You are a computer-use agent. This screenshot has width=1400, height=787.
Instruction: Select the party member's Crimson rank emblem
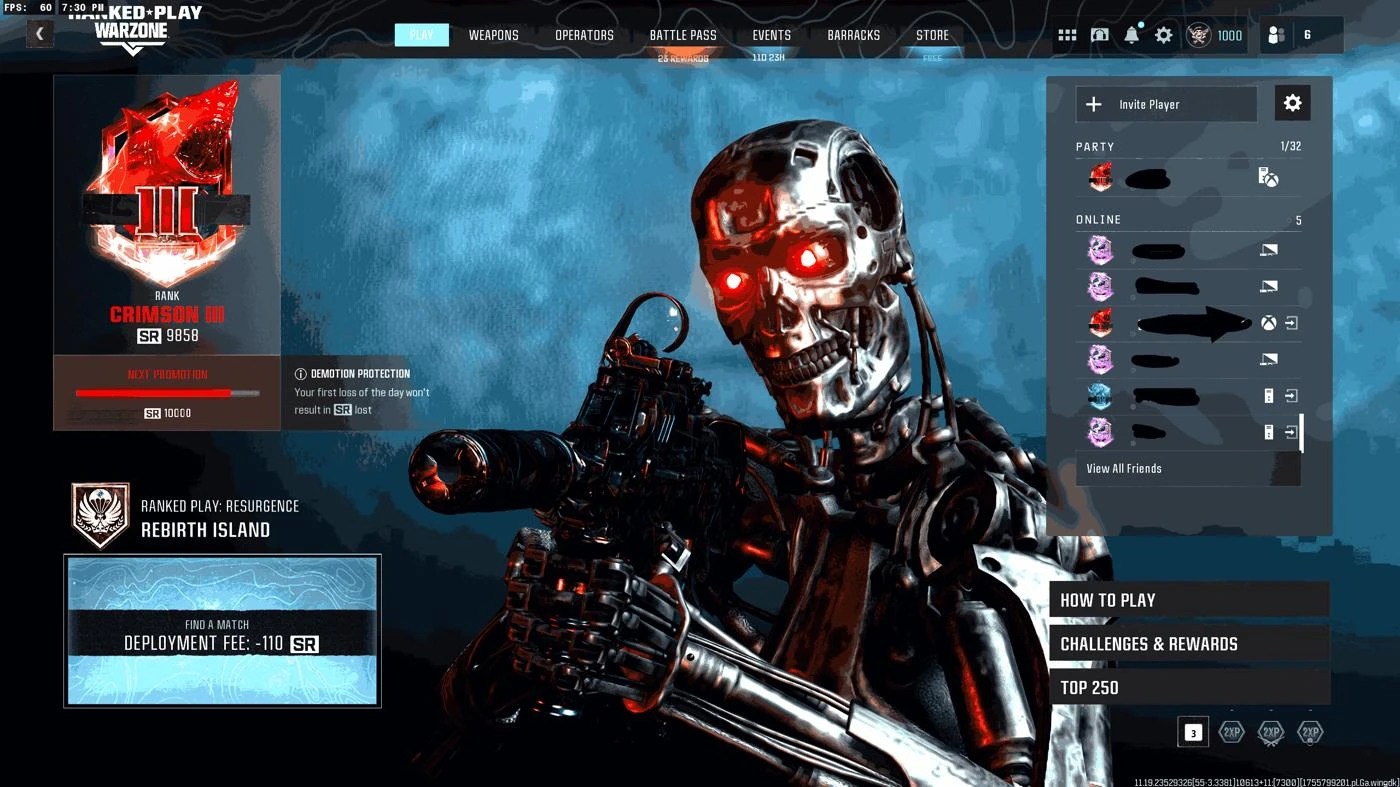(x=1101, y=178)
